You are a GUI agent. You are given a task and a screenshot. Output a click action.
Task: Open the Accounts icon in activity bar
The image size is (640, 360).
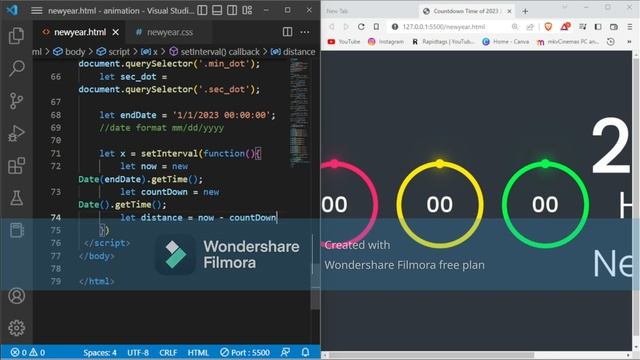click(16, 296)
